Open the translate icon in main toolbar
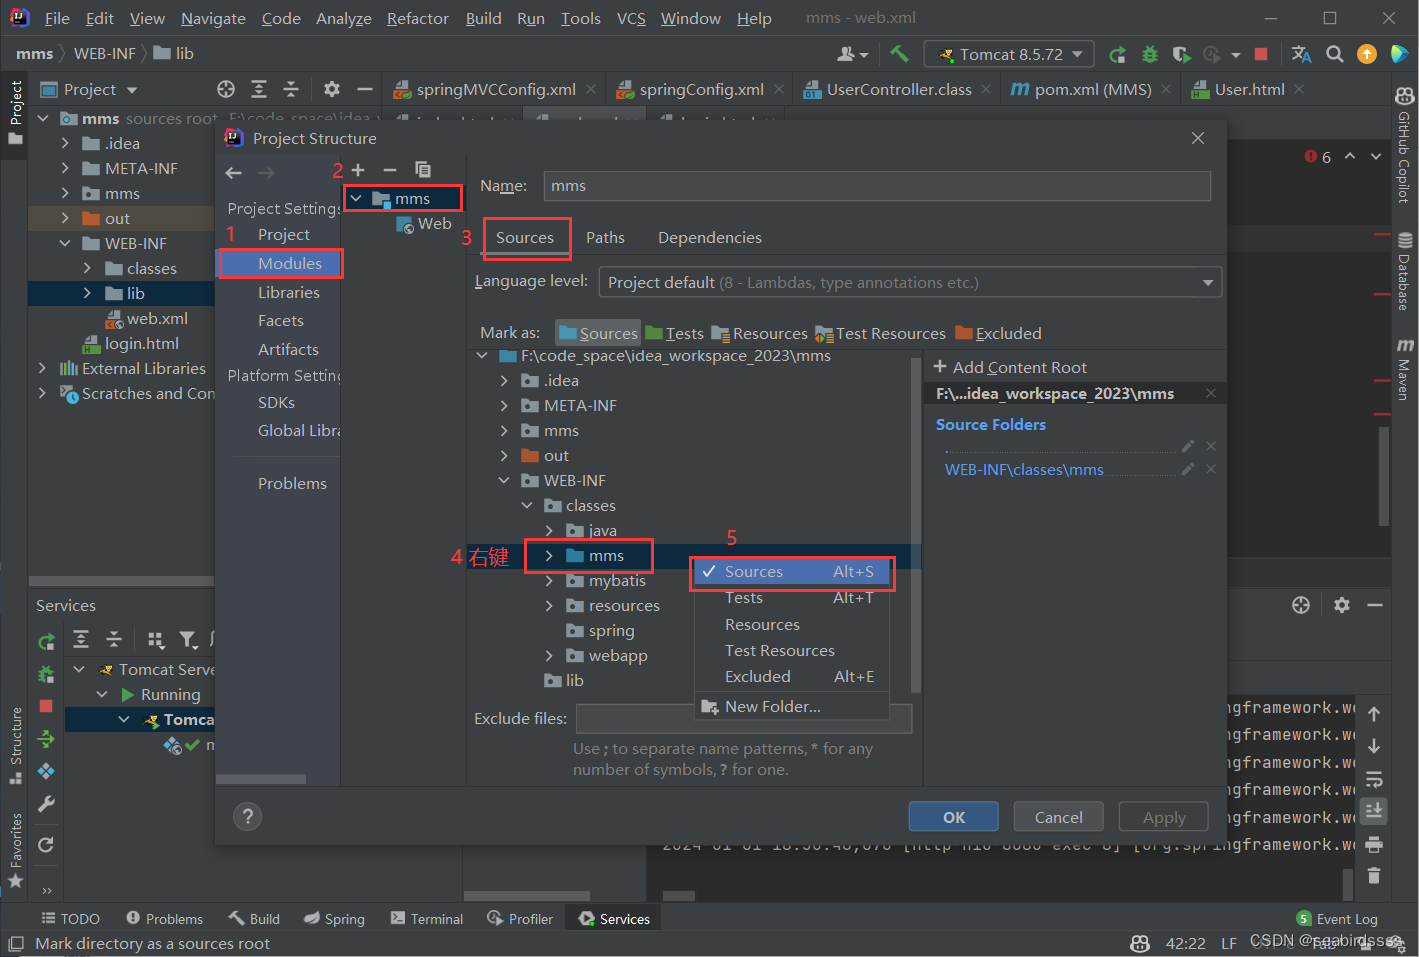 click(1301, 54)
